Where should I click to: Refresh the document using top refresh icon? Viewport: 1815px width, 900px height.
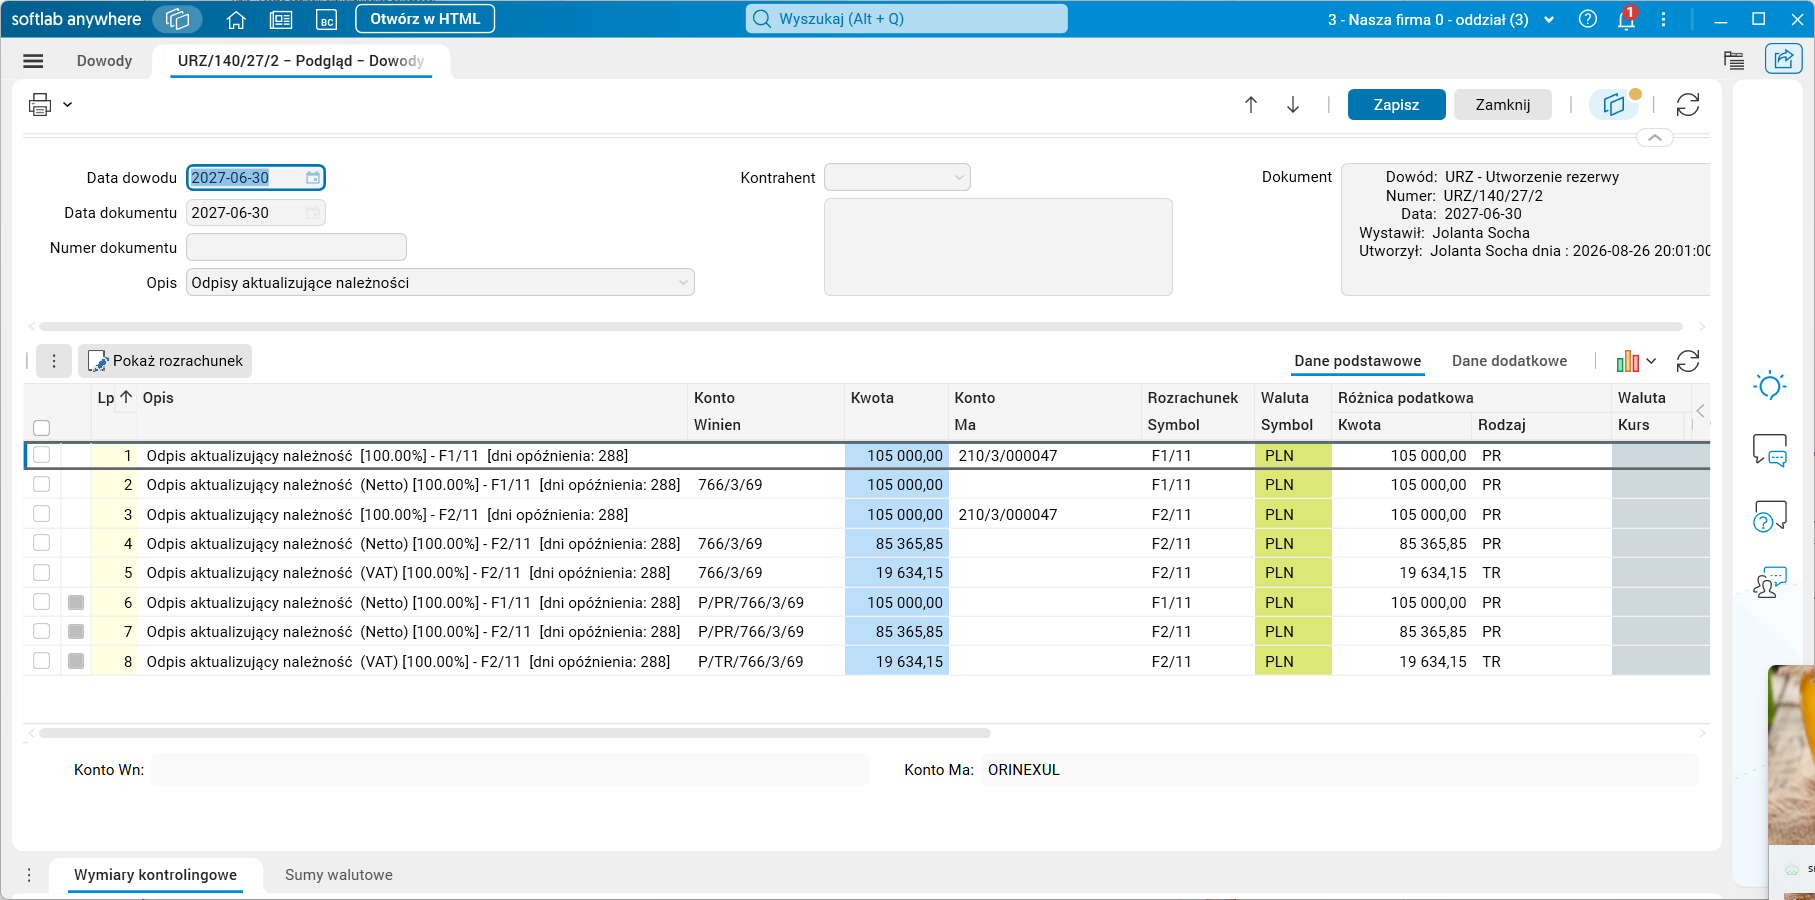coord(1688,105)
